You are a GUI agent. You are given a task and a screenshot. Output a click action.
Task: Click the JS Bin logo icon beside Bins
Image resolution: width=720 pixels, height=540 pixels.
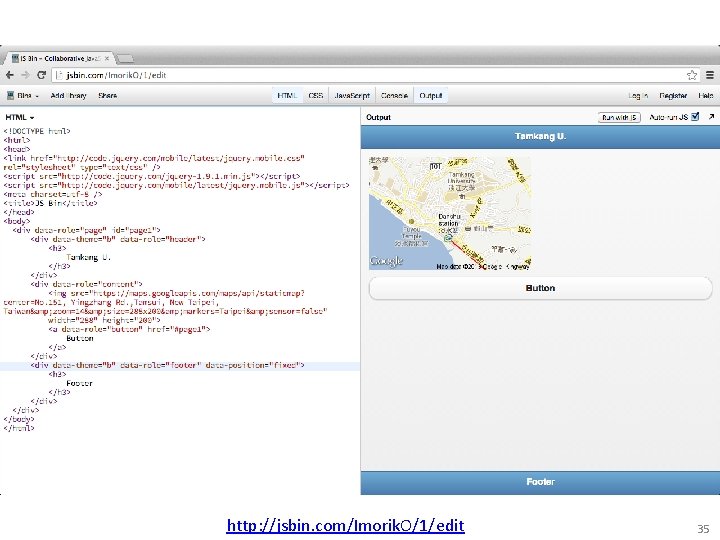11,96
